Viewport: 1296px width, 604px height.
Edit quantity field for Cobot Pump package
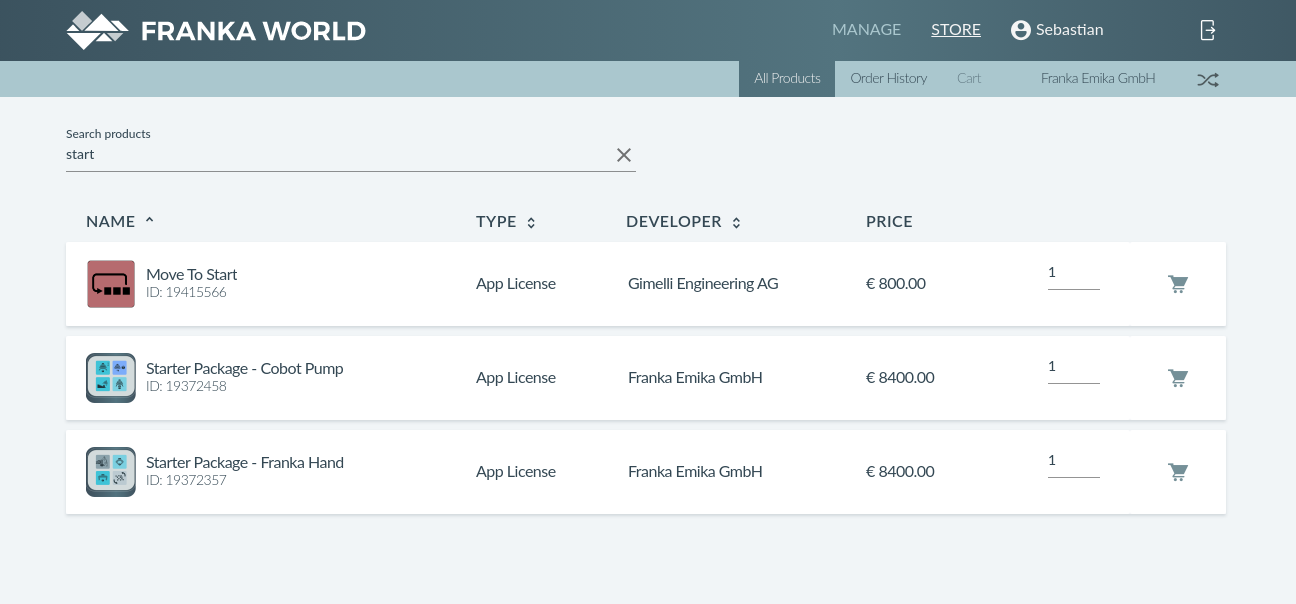(1074, 368)
